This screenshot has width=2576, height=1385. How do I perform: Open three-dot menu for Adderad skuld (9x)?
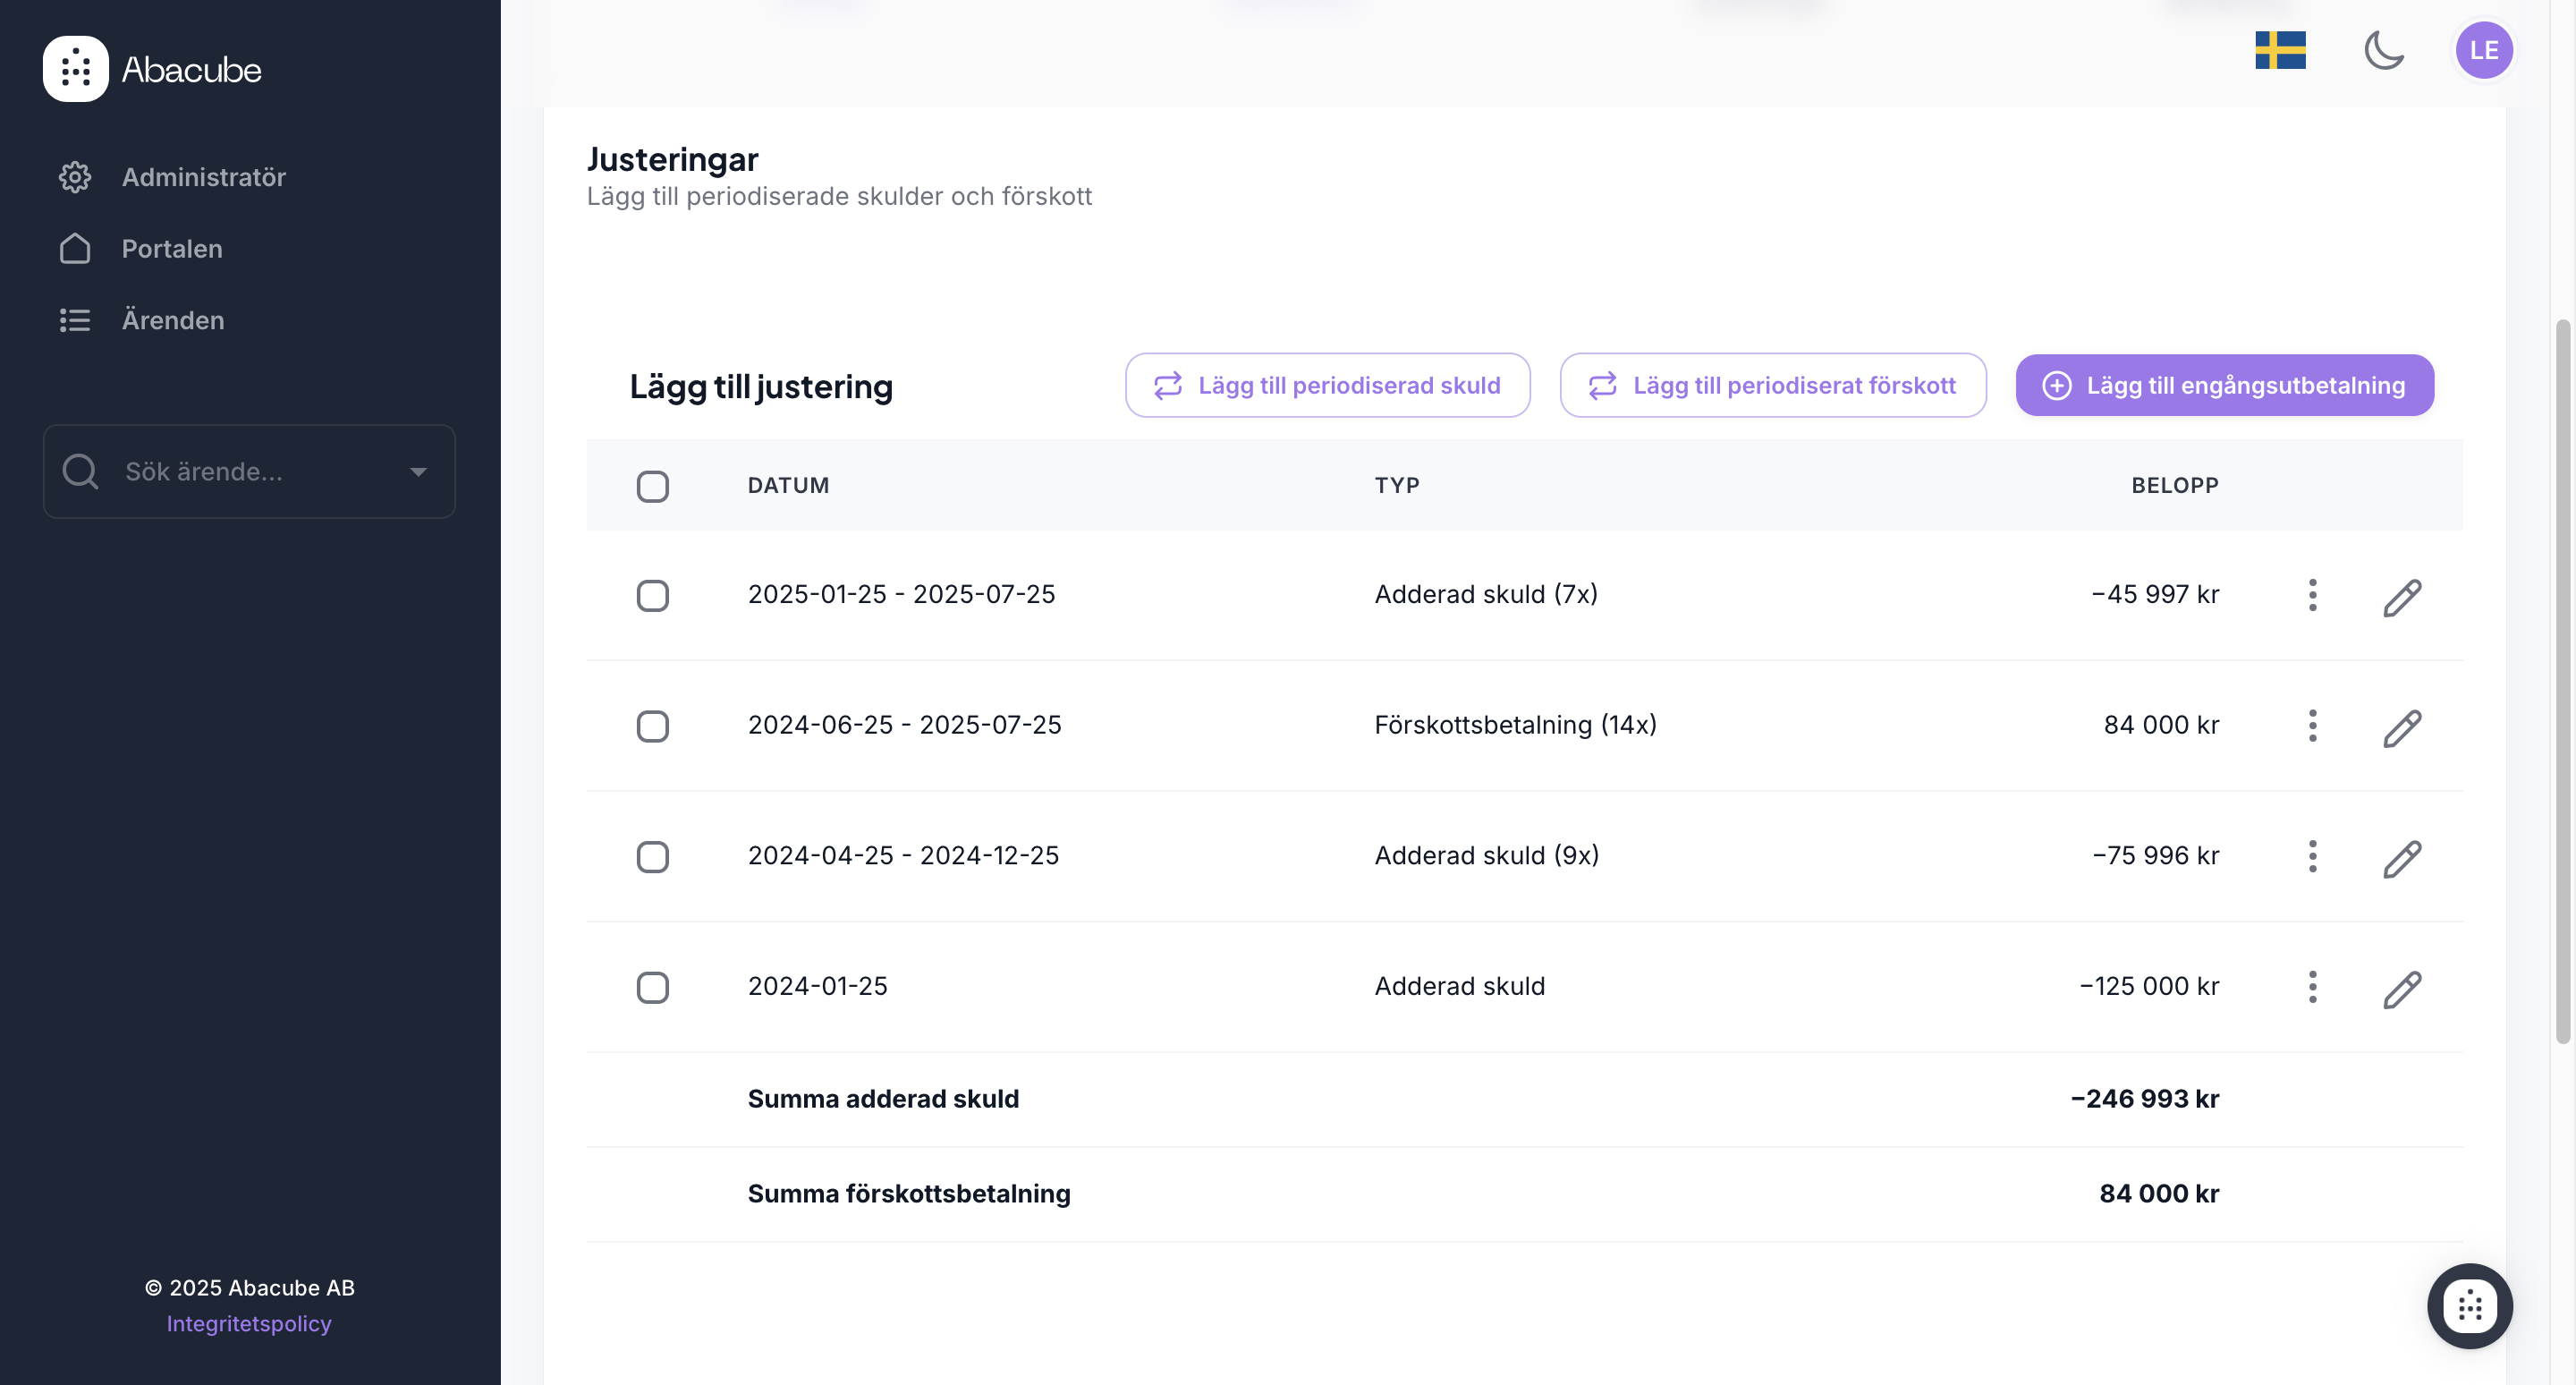click(2312, 856)
